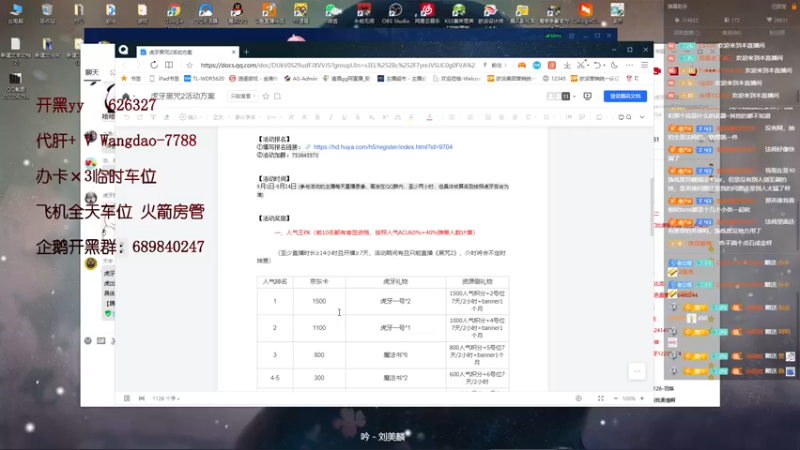The width and height of the screenshot is (800, 450).
Task: Click the italic formatting icon
Action: click(x=331, y=117)
